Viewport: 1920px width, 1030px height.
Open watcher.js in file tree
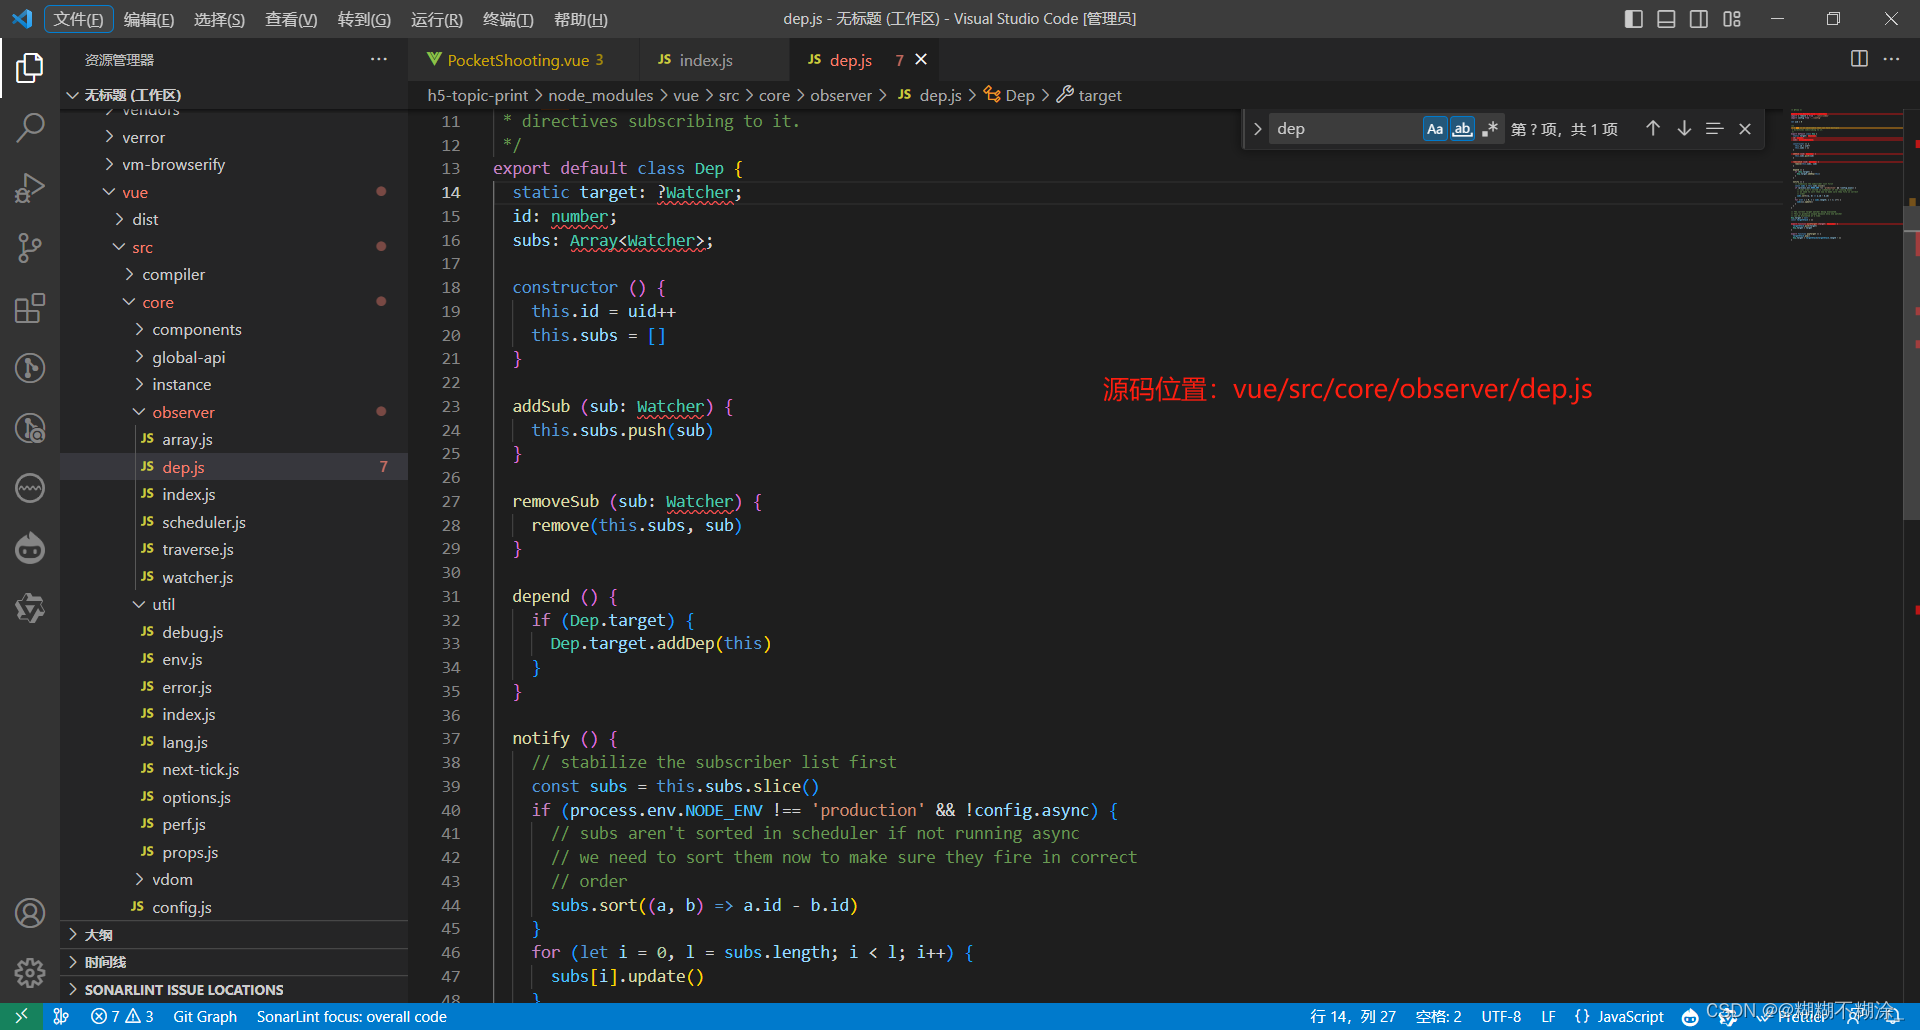click(x=198, y=577)
